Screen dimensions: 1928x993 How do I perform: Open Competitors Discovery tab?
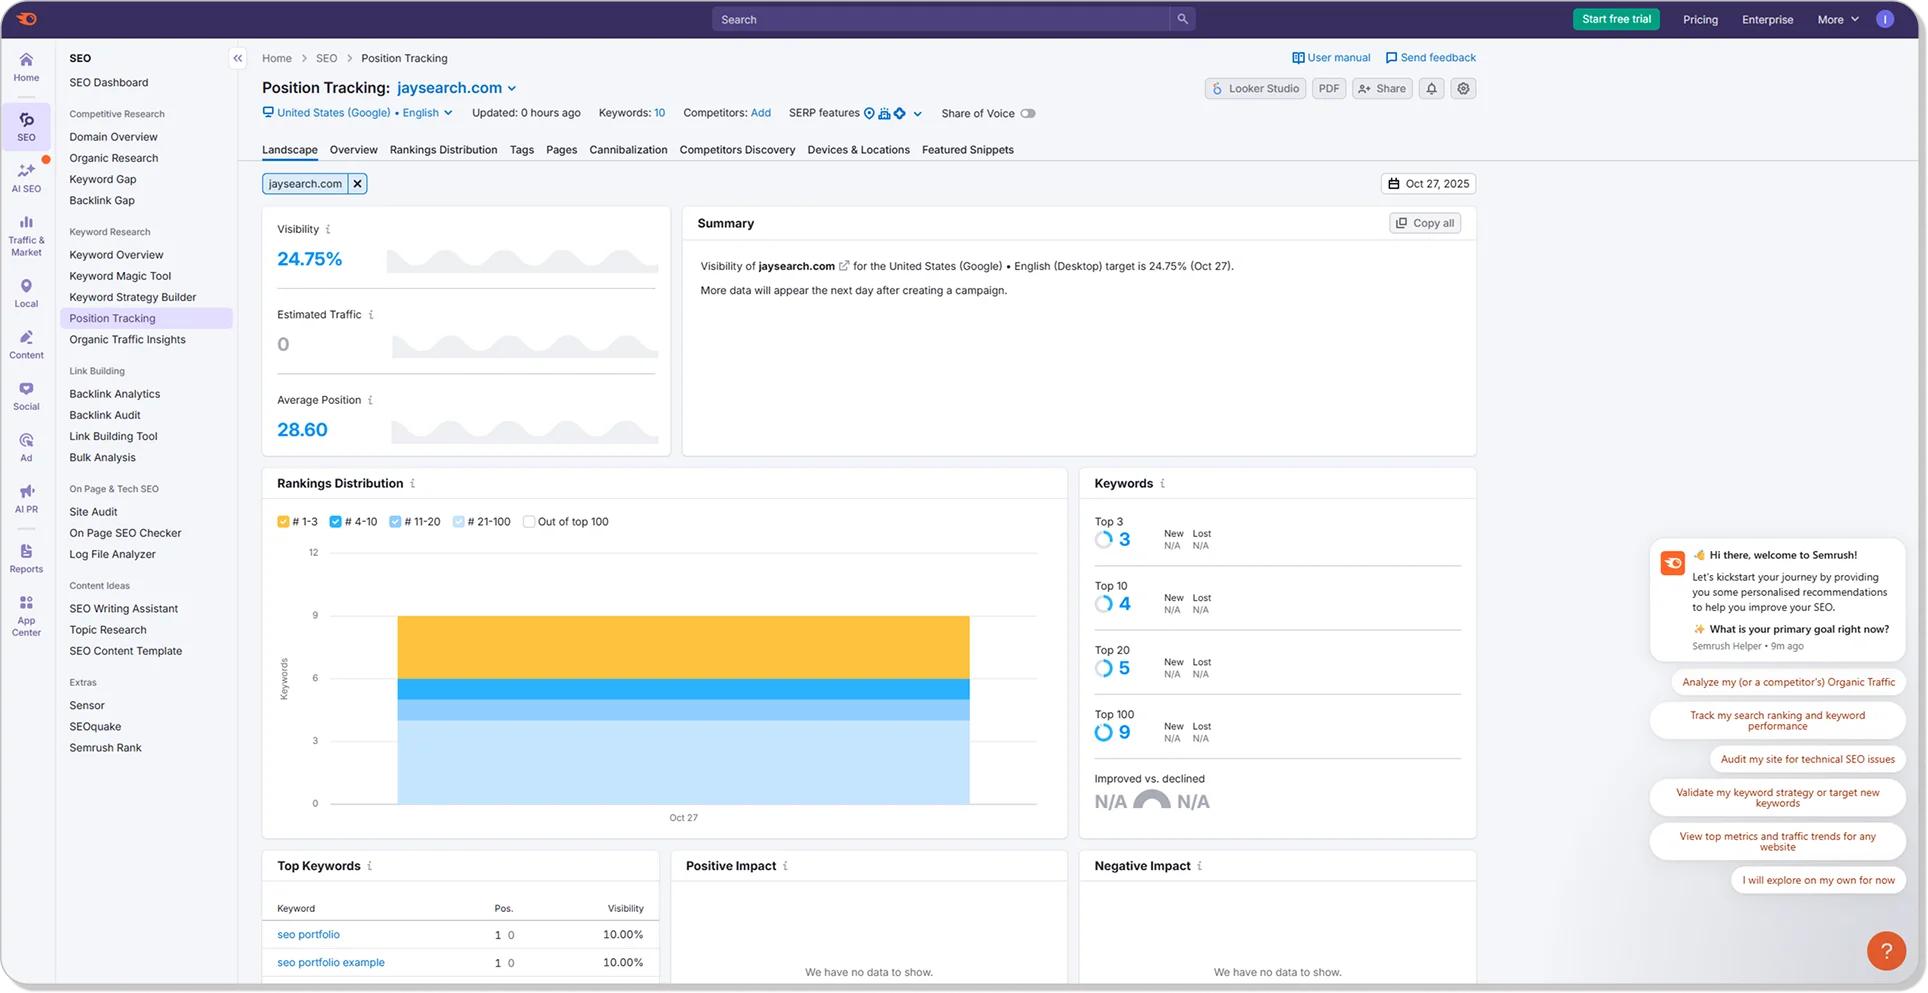(x=737, y=150)
